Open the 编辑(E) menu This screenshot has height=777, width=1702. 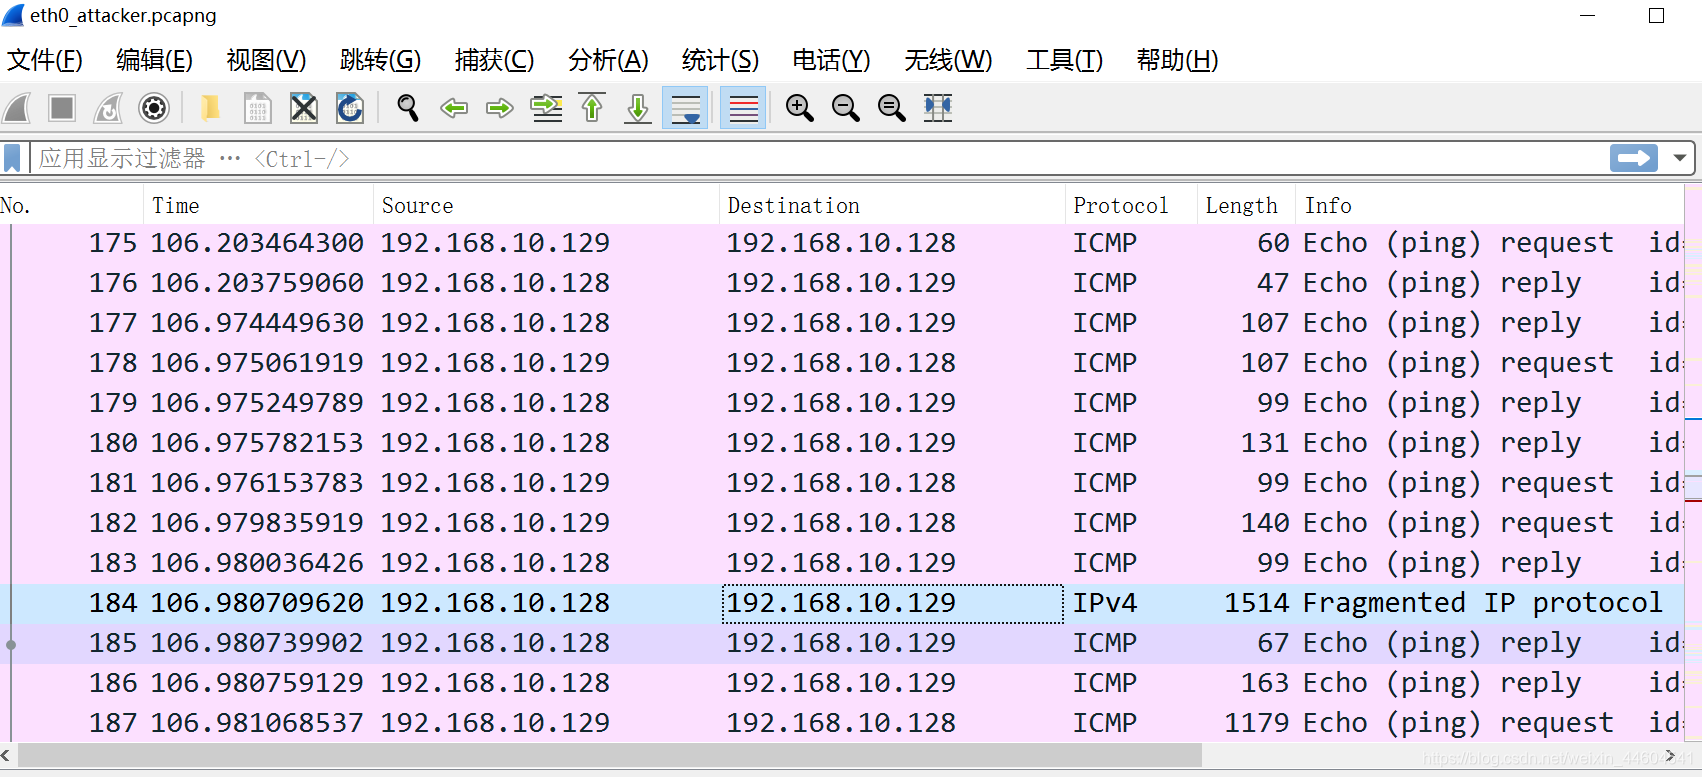coord(154,60)
